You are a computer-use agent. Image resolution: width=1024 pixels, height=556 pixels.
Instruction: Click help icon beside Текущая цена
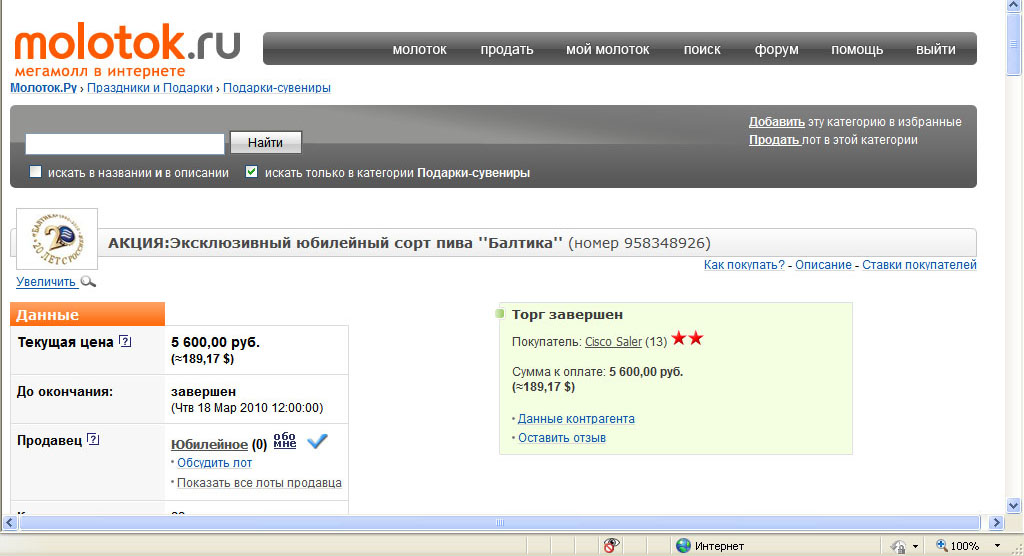(x=125, y=342)
